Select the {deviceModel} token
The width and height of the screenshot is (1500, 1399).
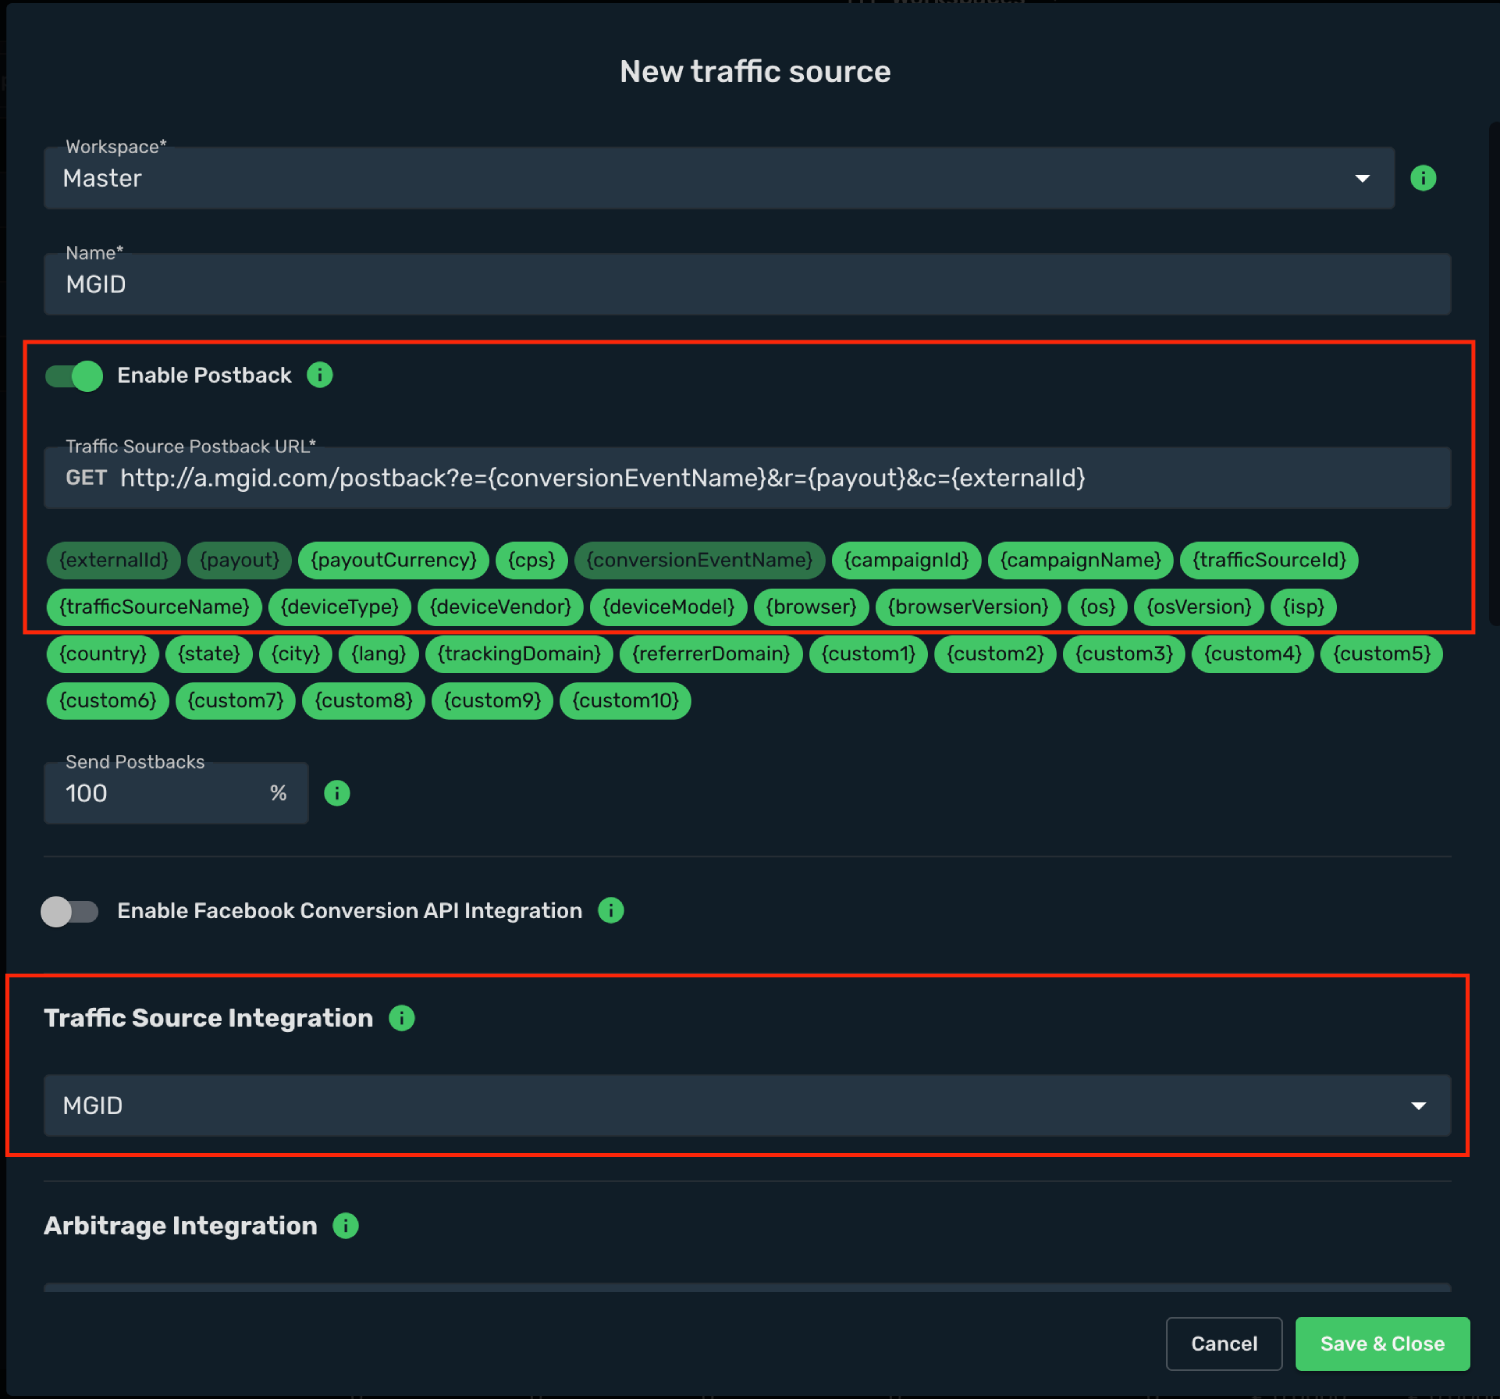pos(669,607)
